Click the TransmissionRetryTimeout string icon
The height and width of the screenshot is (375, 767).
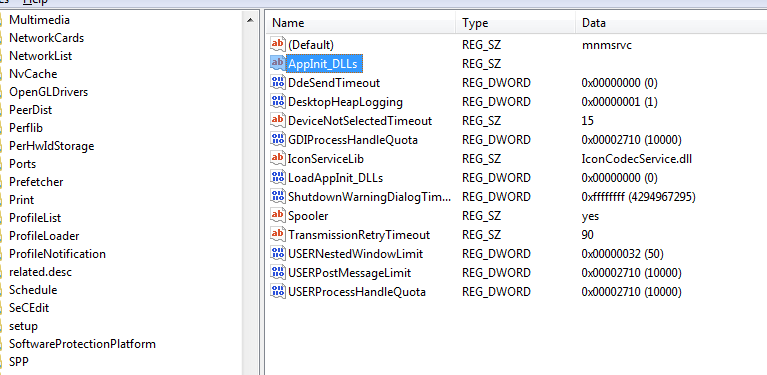[x=277, y=234]
